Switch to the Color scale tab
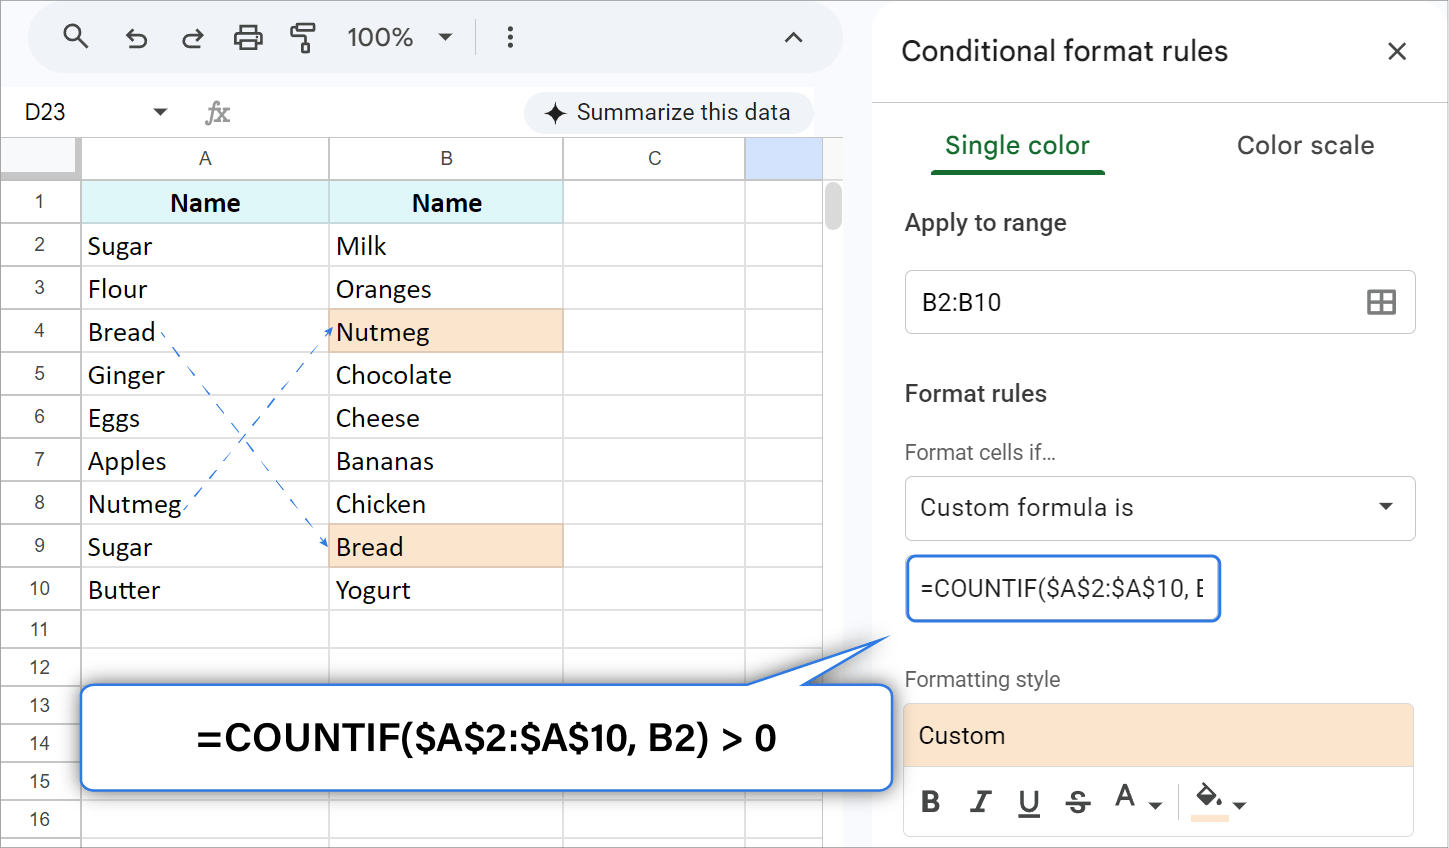 (x=1305, y=146)
